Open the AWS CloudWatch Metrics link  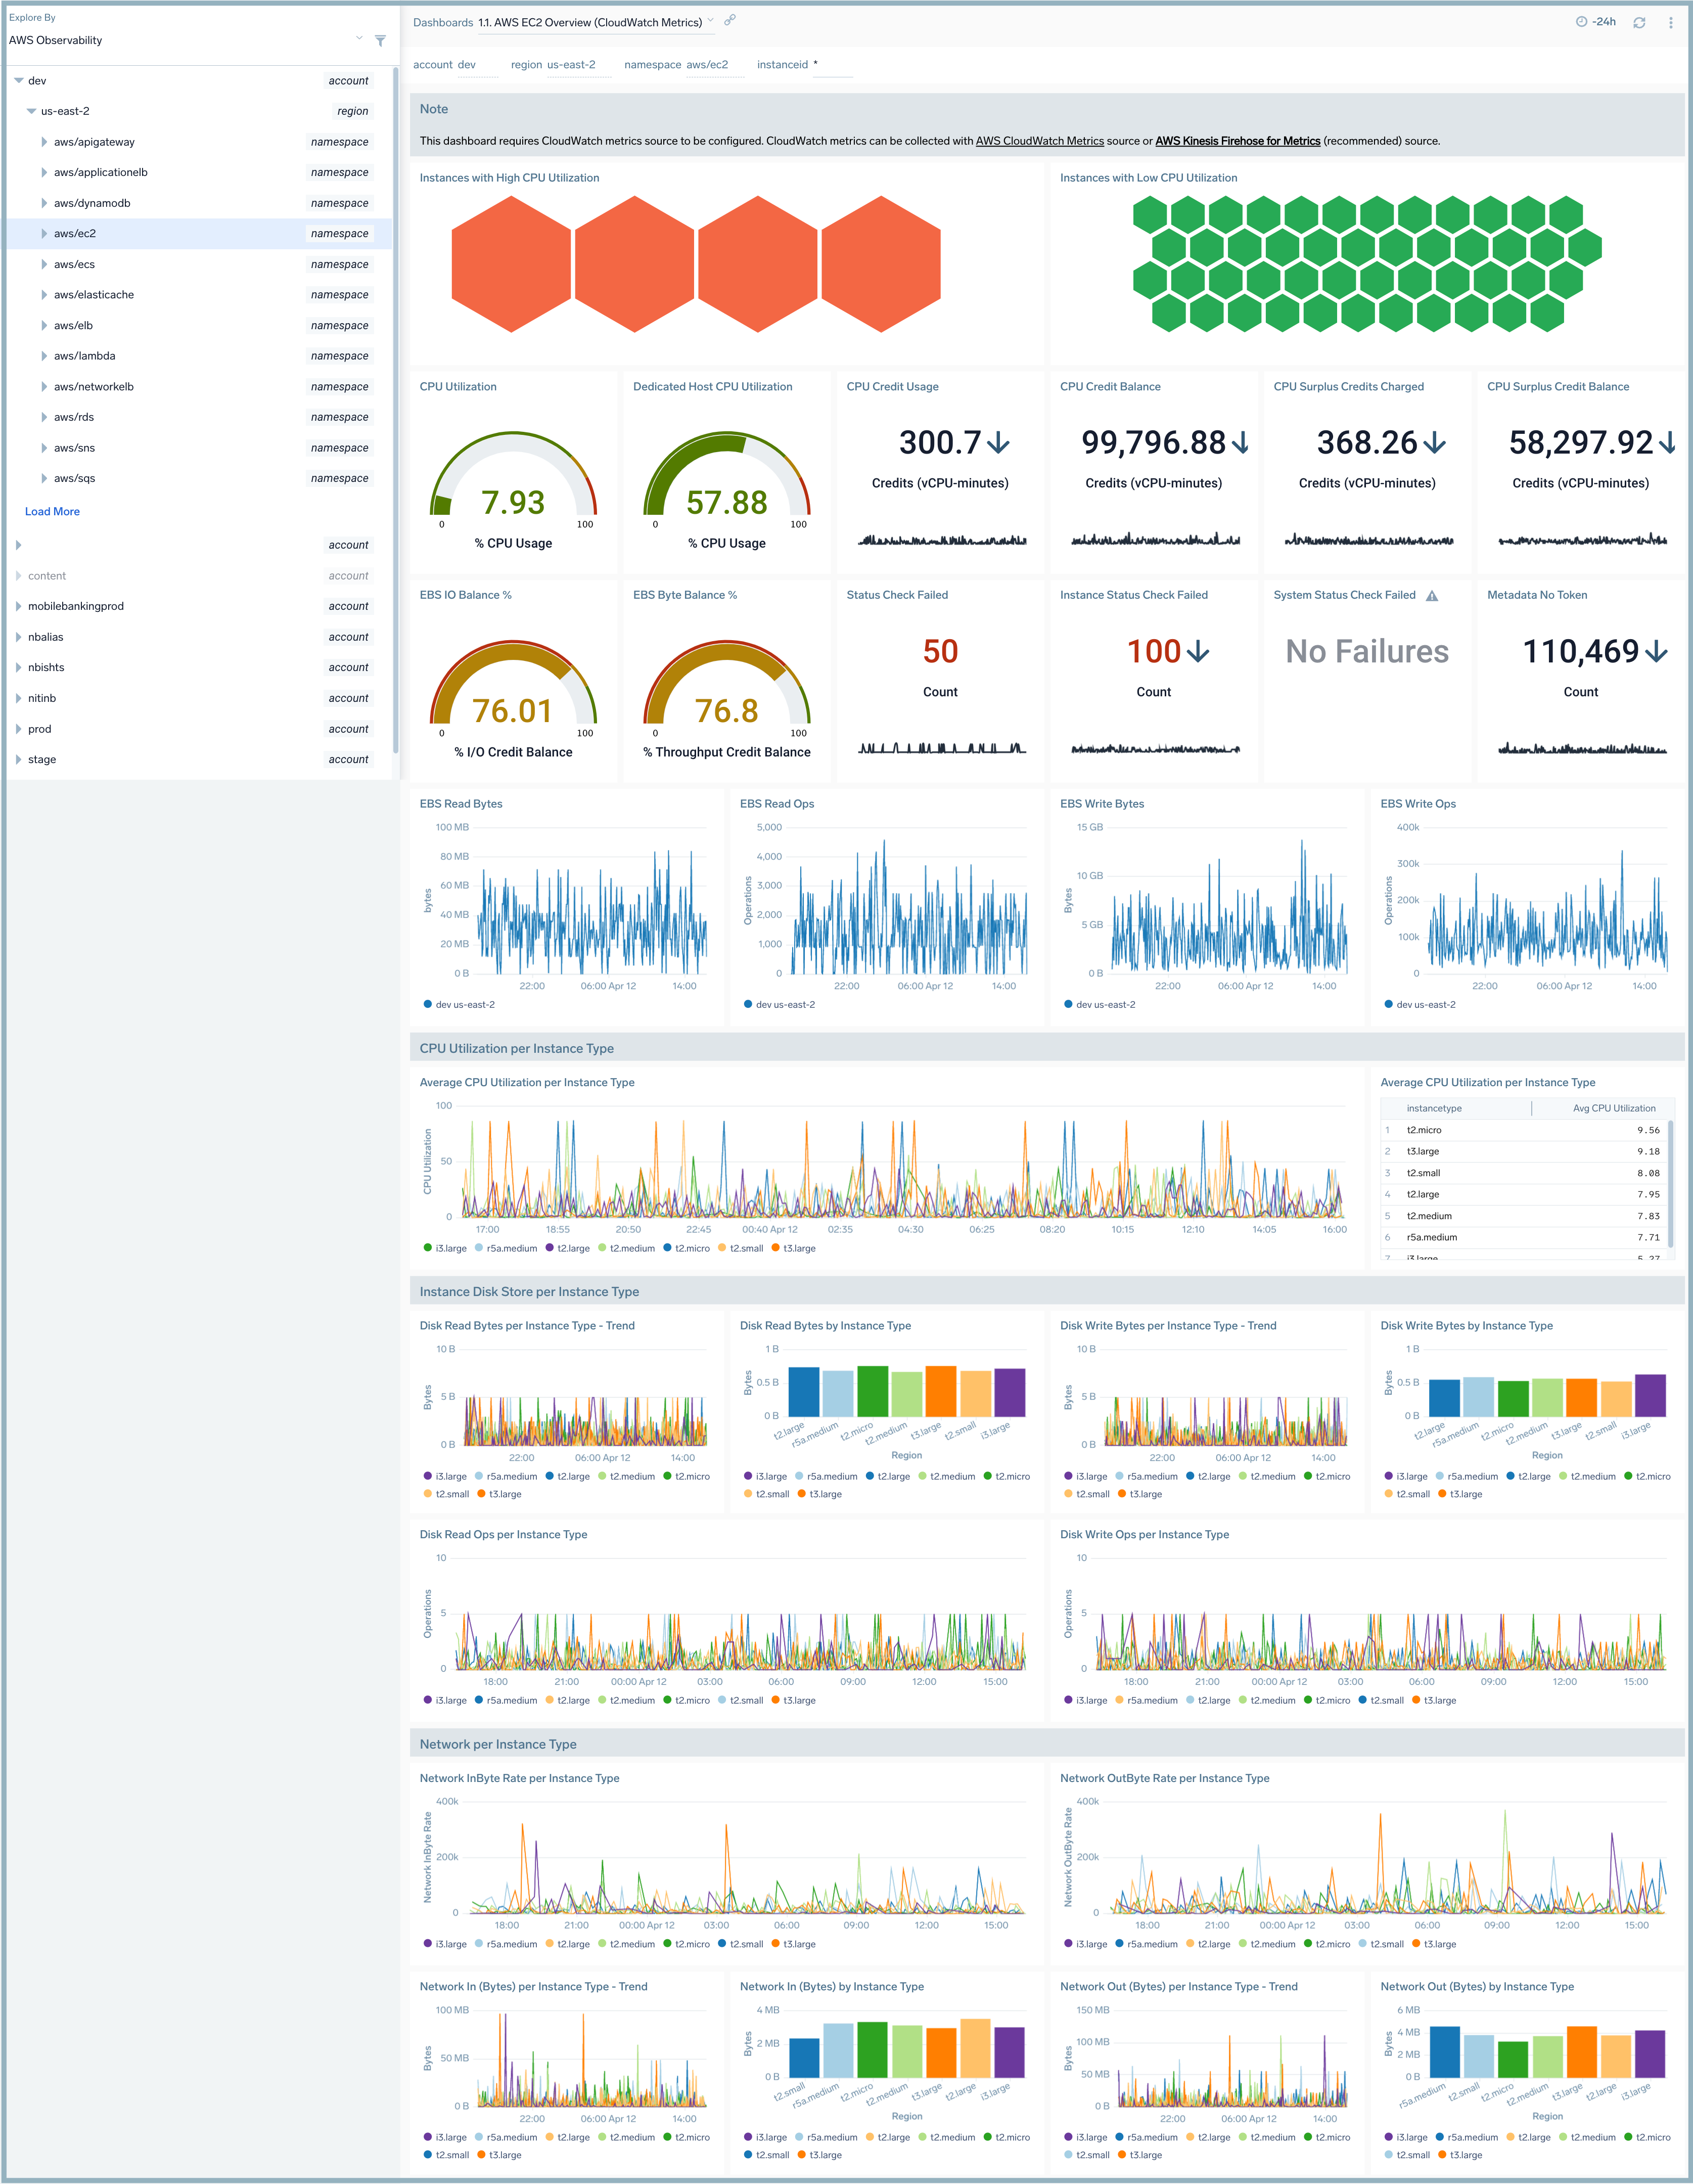[x=1040, y=141]
